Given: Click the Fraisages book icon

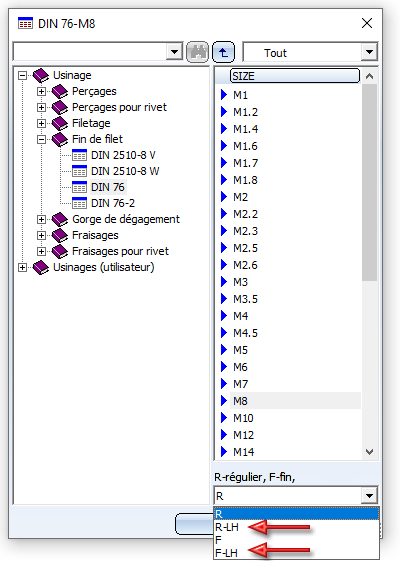Looking at the screenshot, I should tap(60, 235).
